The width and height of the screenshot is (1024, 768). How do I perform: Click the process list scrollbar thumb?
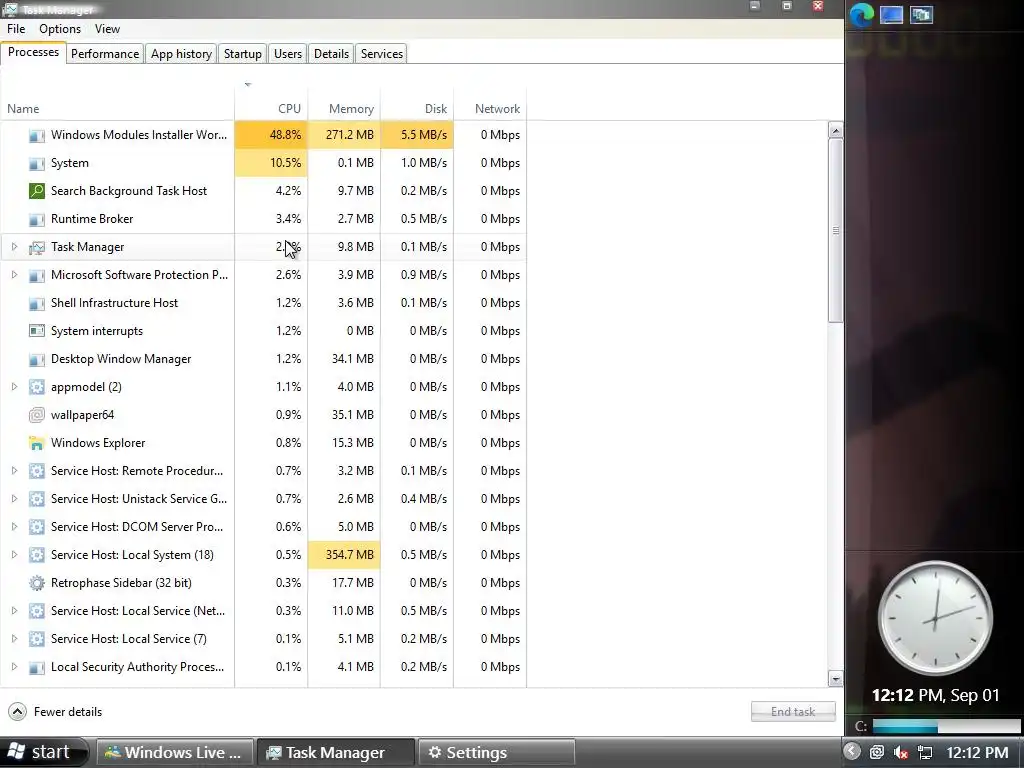(836, 230)
